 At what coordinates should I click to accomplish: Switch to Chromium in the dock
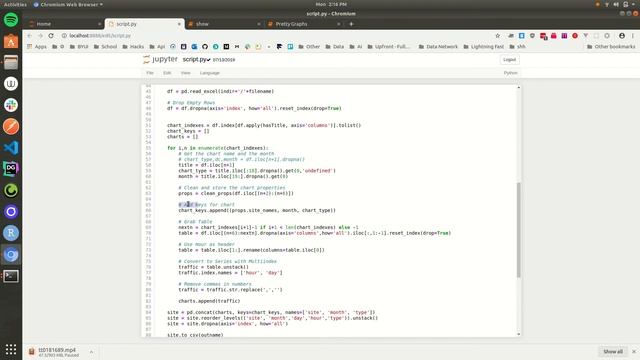[x=11, y=255]
